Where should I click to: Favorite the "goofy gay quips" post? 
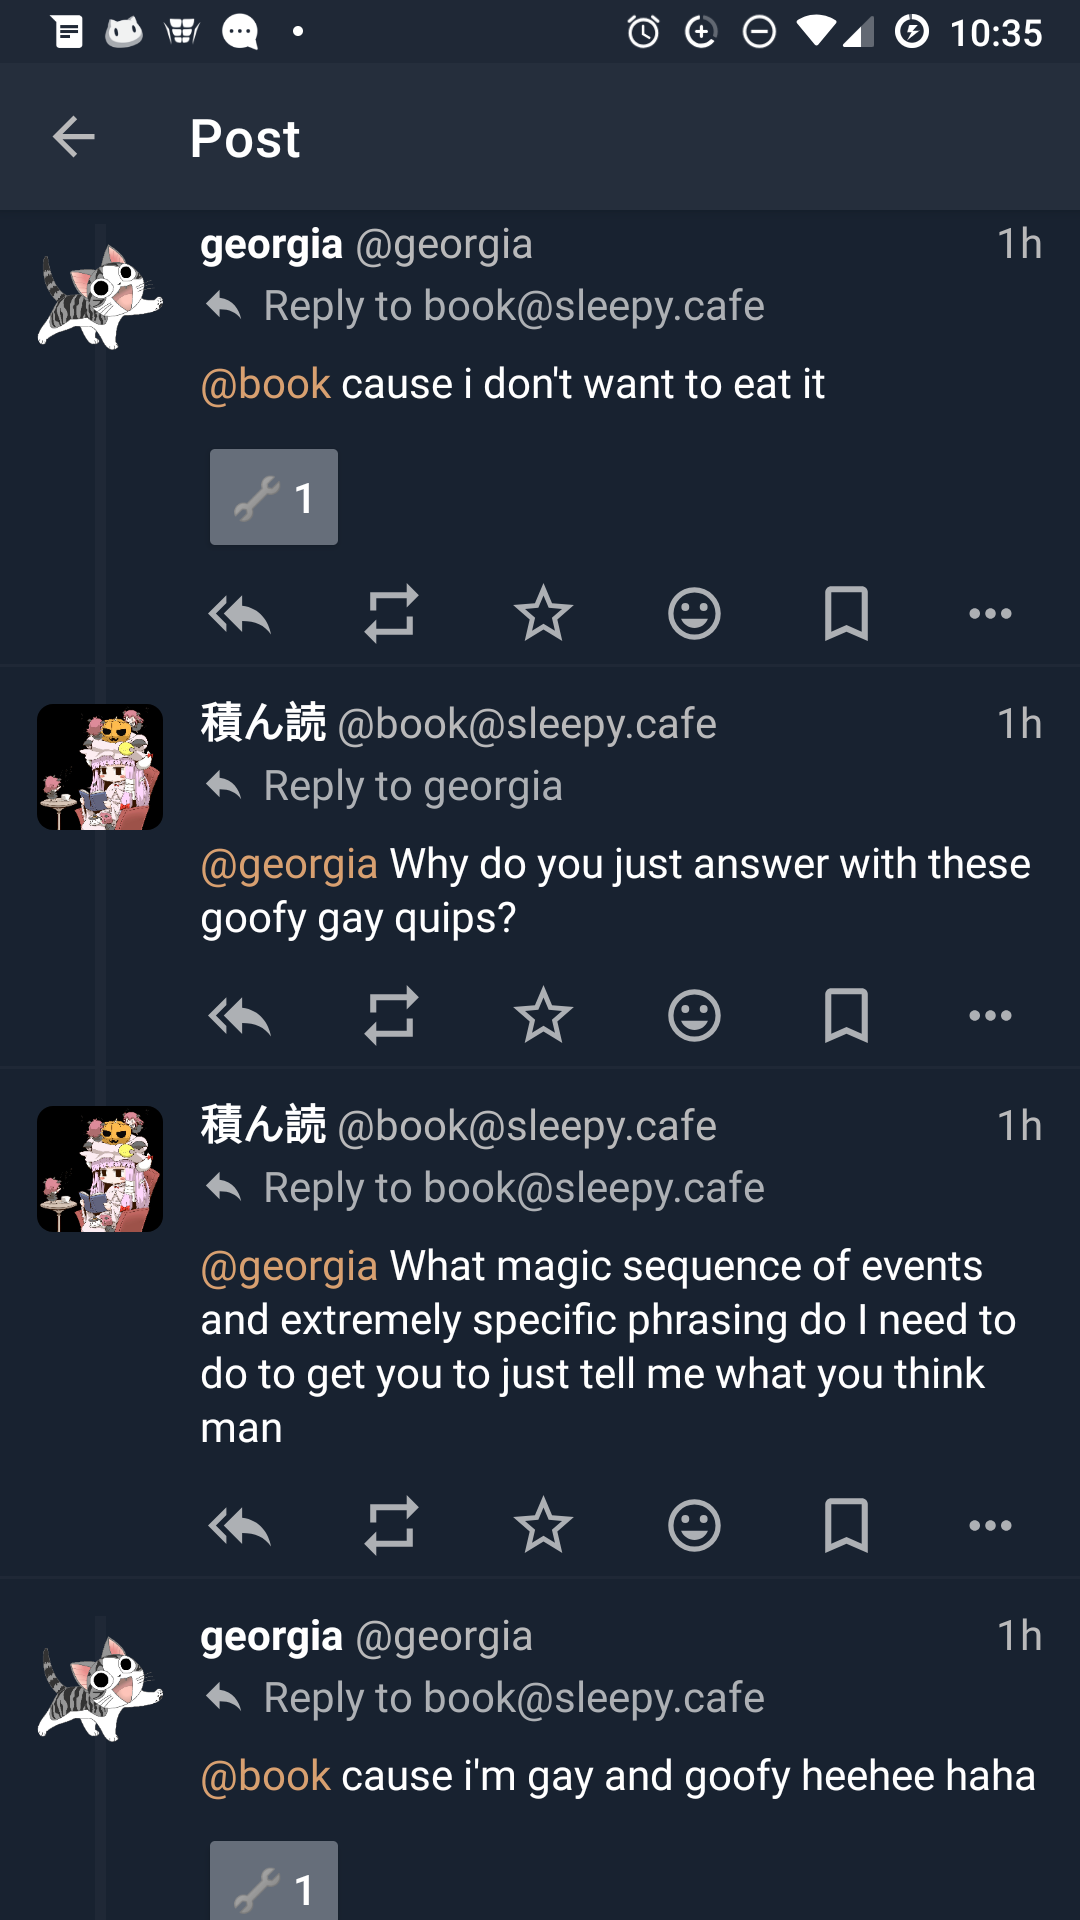pyautogui.click(x=543, y=1016)
